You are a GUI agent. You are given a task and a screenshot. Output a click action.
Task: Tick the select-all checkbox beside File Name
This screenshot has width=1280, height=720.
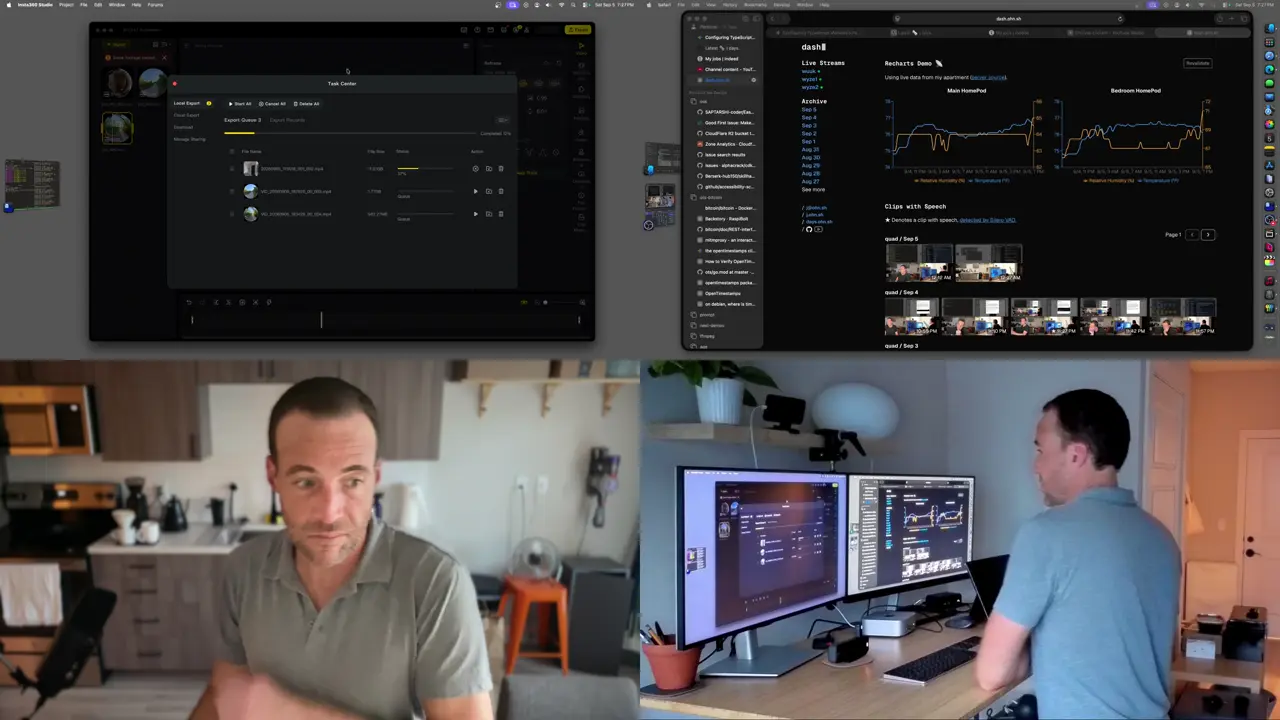click(x=232, y=151)
